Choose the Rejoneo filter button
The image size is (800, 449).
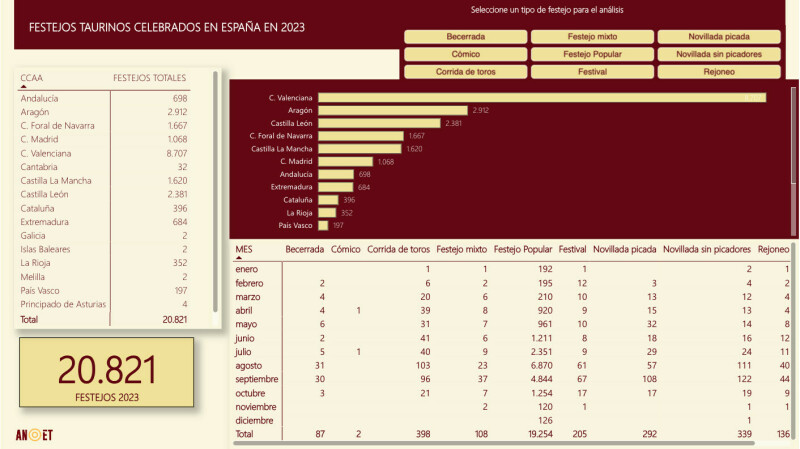[x=719, y=72]
